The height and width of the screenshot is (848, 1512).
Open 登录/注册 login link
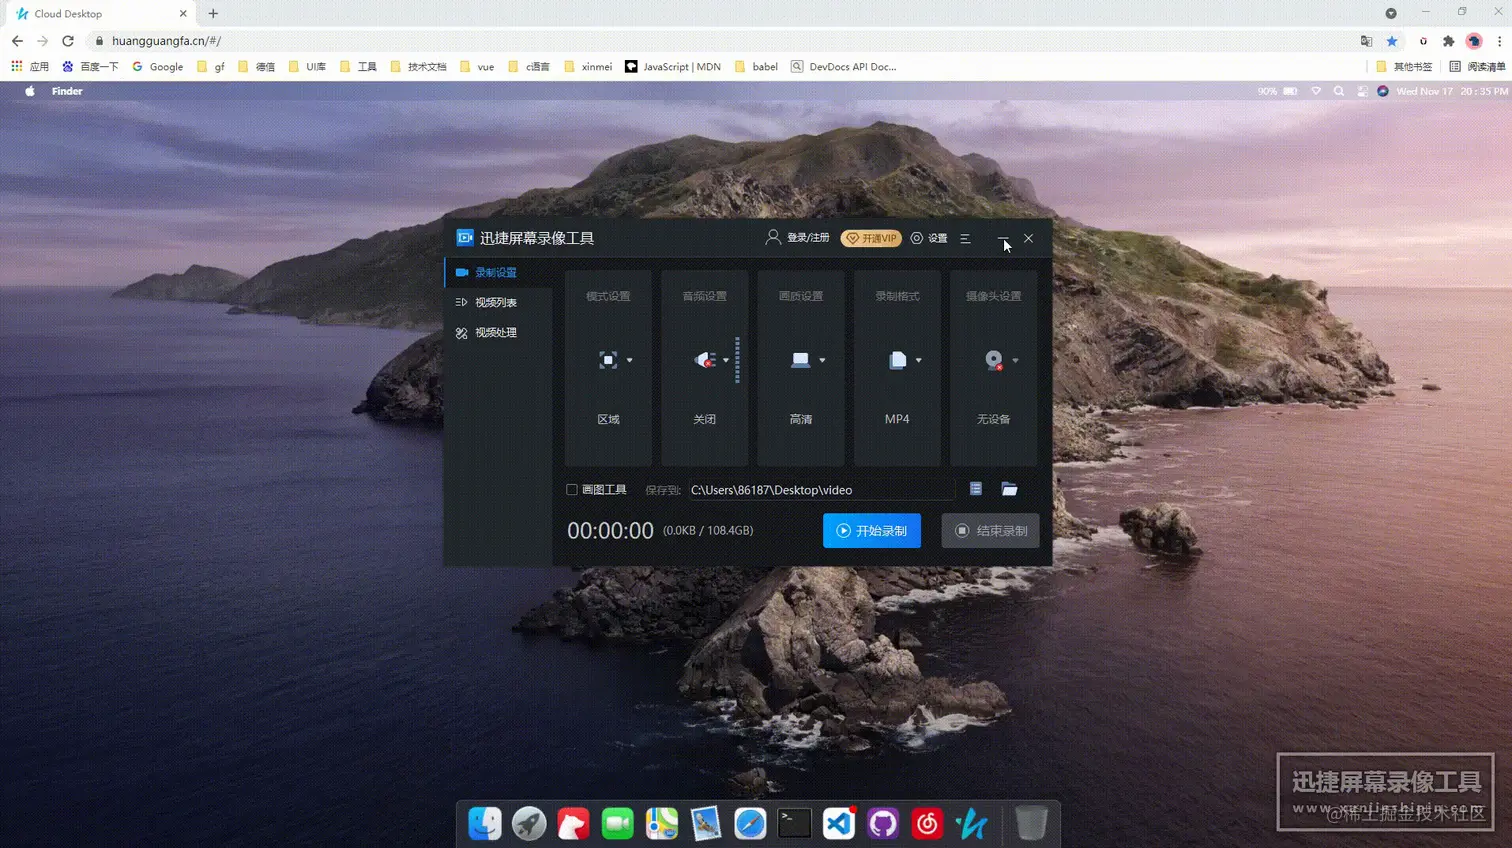pyautogui.click(x=798, y=238)
